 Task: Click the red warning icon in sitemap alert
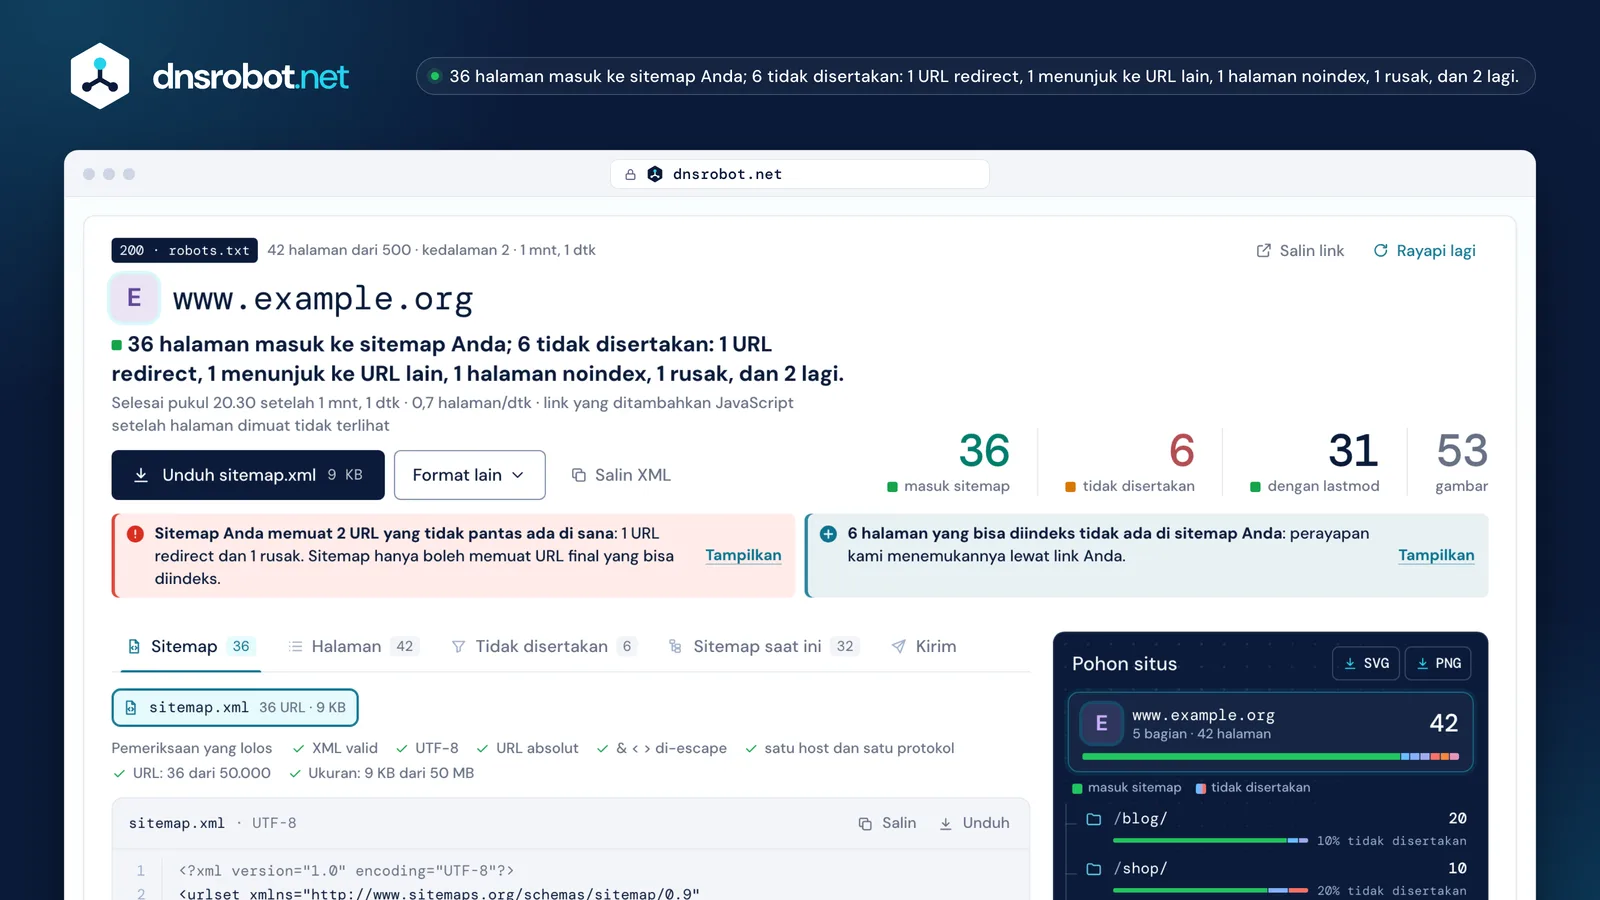(x=135, y=534)
